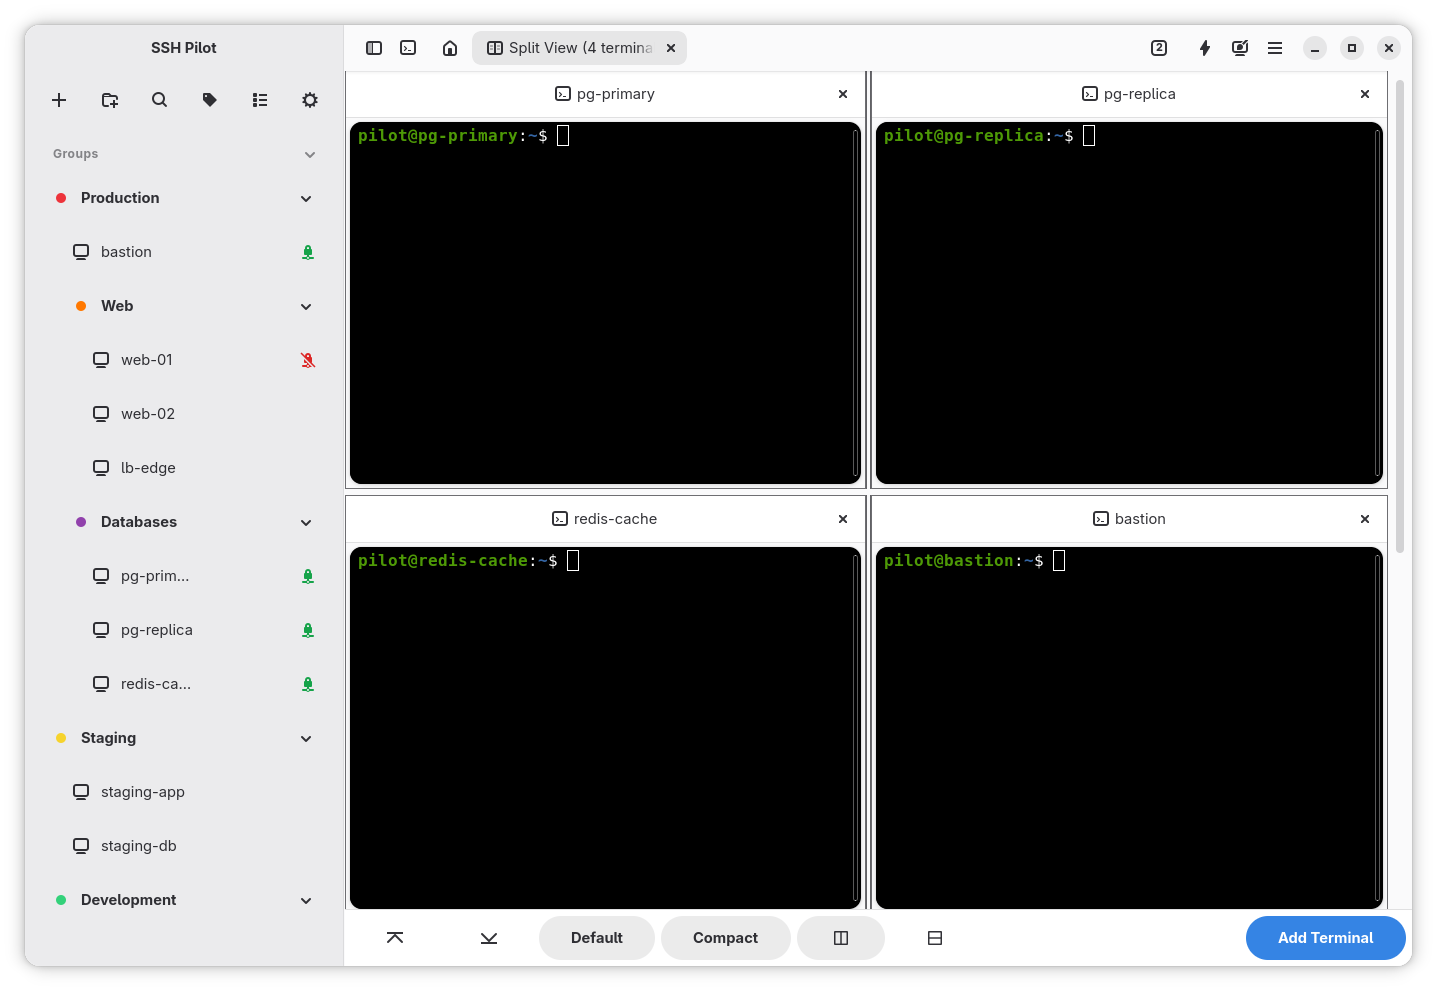Open the tab overview showing 2
Image resolution: width=1437 pixels, height=991 pixels.
1159,48
